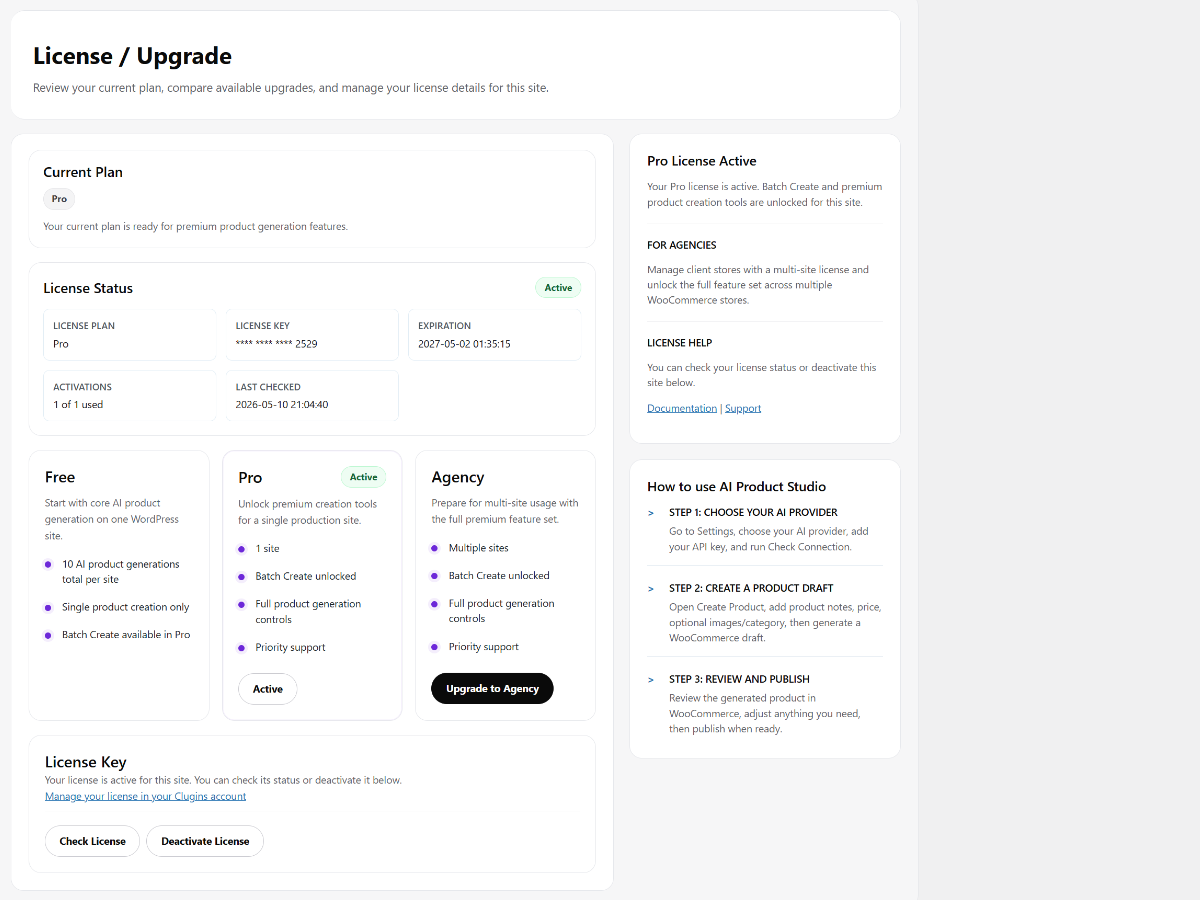Image resolution: width=1200 pixels, height=900 pixels.
Task: Click the License Key section heading
Action: (x=86, y=762)
